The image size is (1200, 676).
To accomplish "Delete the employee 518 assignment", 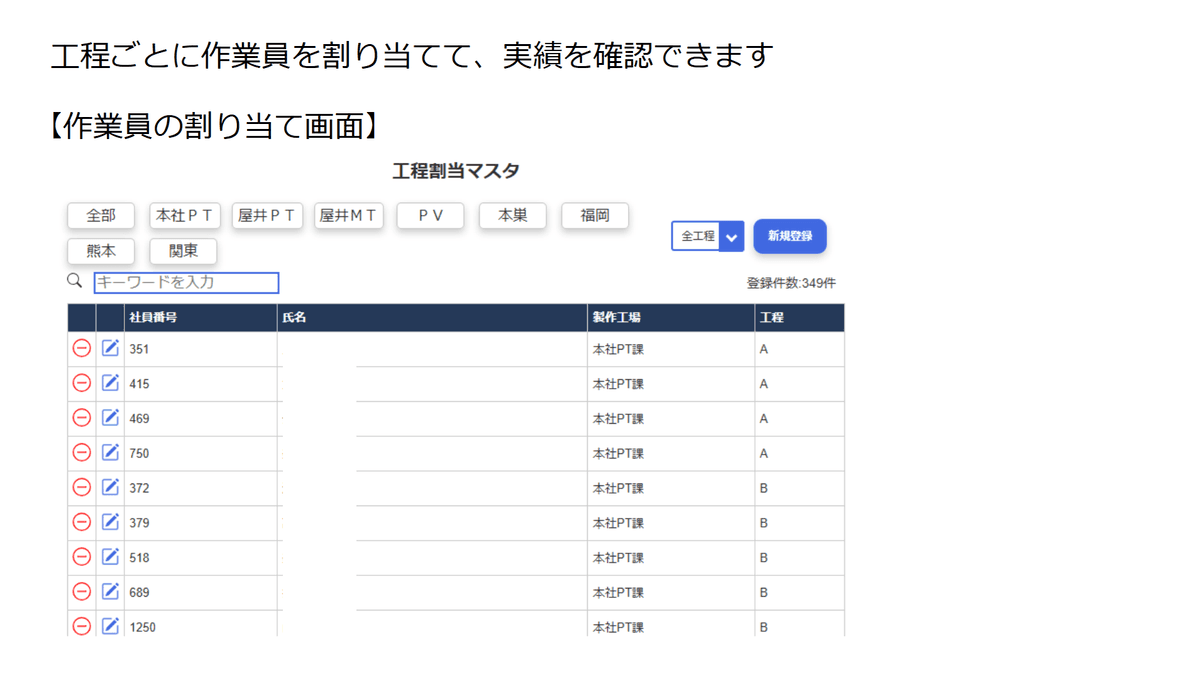I will [x=82, y=557].
